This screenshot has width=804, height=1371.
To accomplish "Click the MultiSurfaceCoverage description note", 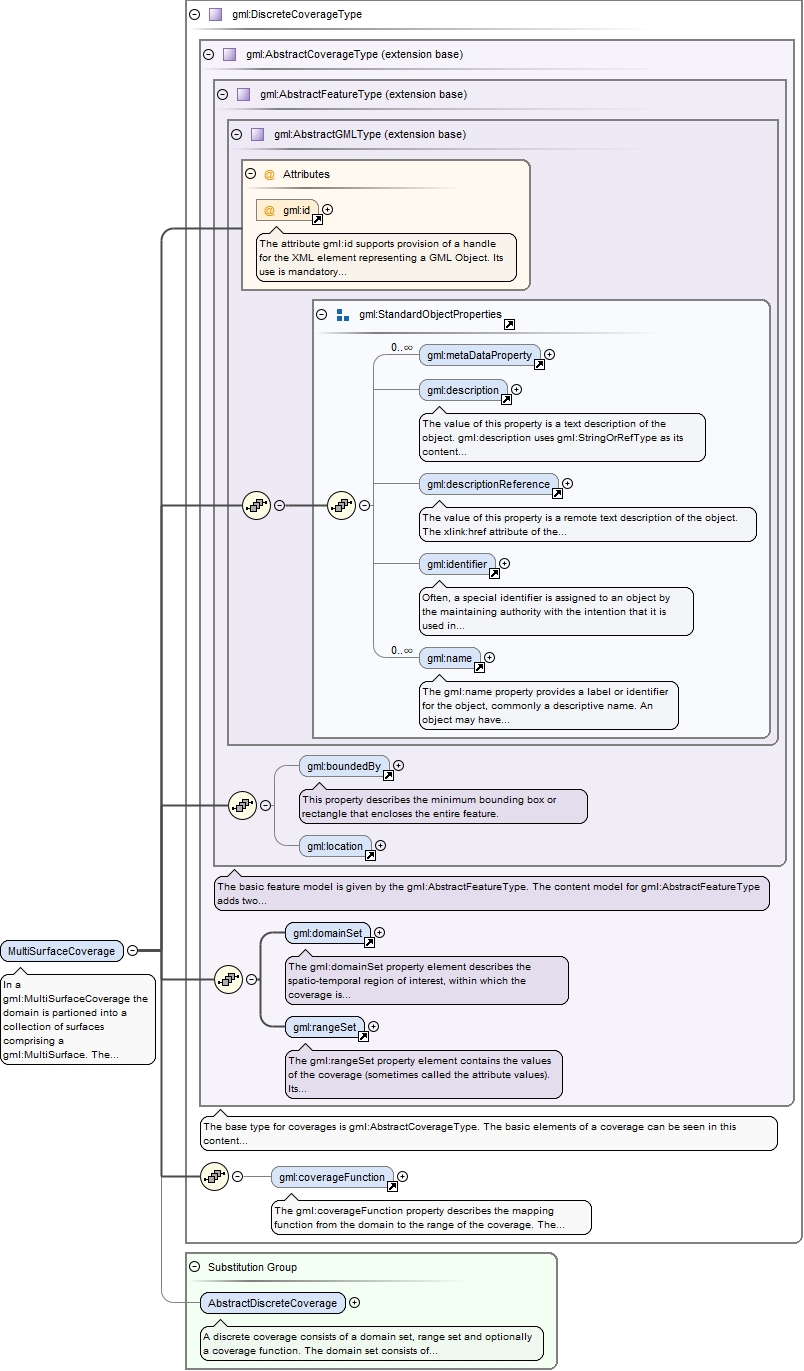I will pos(78,1019).
